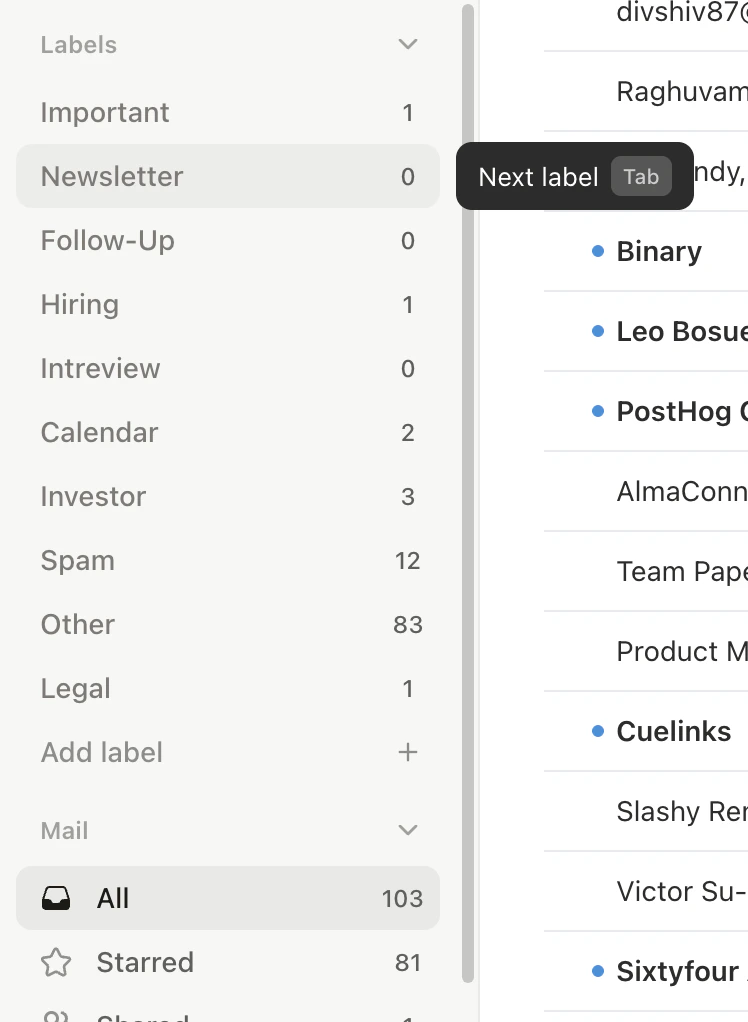This screenshot has height=1022, width=748.
Task: Click the unread dot beside Sixtyfour
Action: pos(597,970)
